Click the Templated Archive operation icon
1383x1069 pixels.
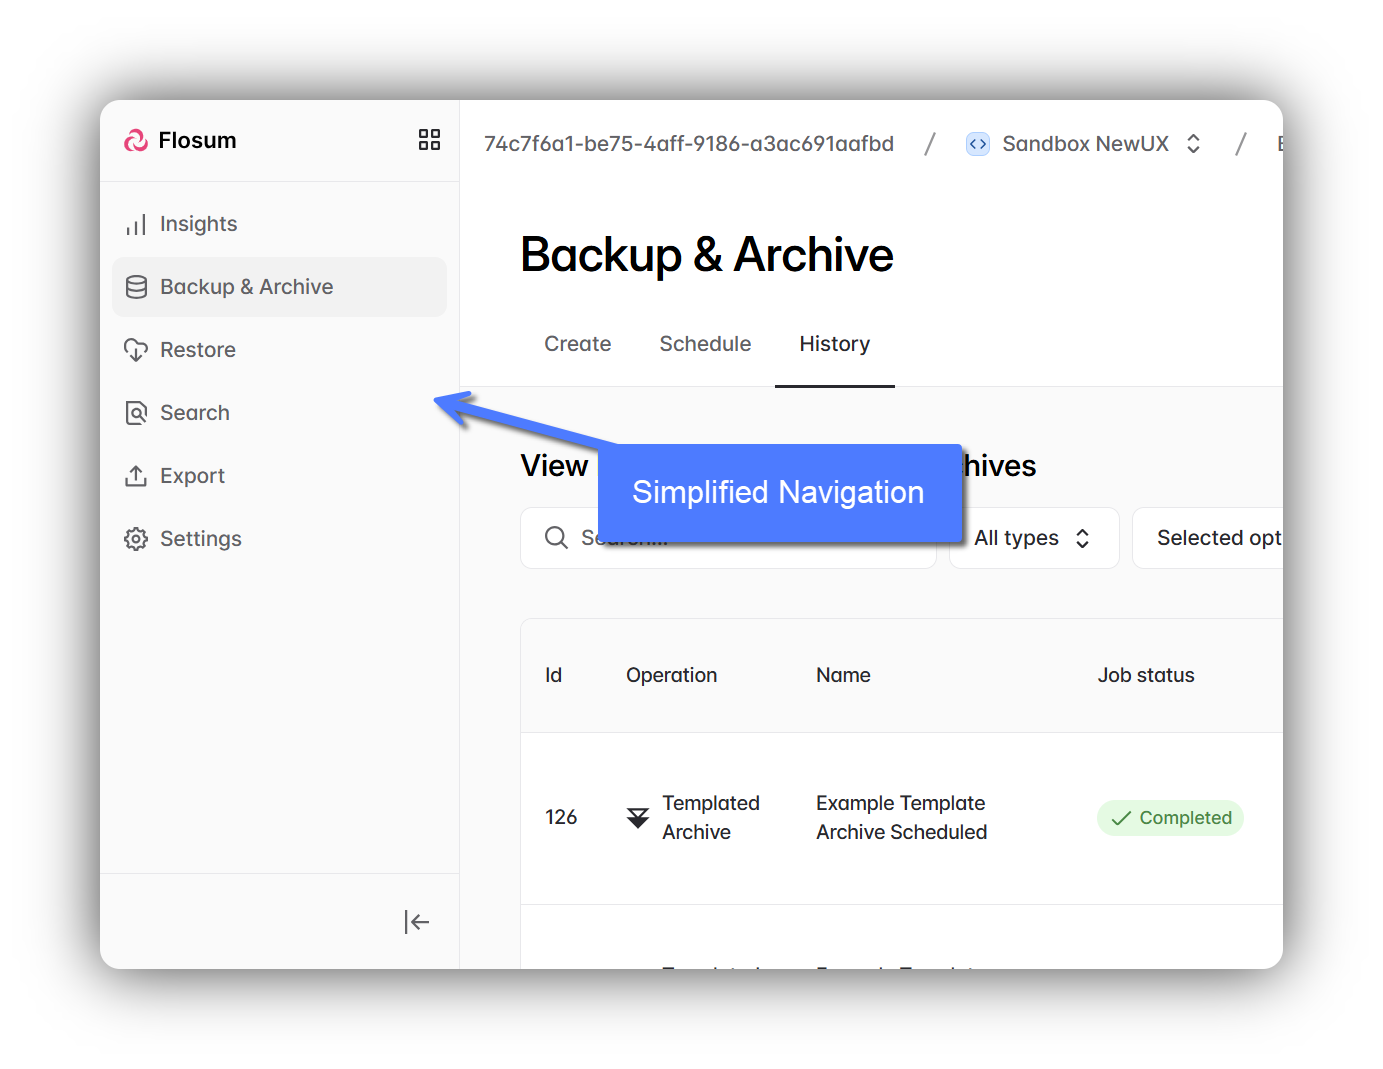click(637, 818)
